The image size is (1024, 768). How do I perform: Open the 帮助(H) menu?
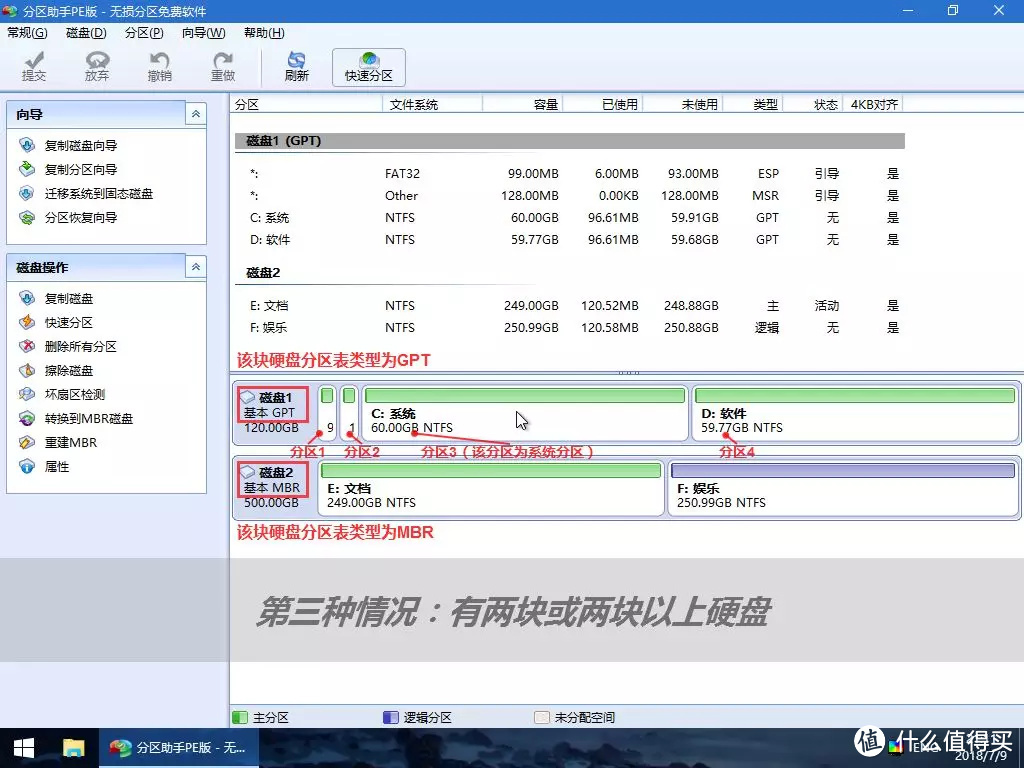(x=262, y=32)
